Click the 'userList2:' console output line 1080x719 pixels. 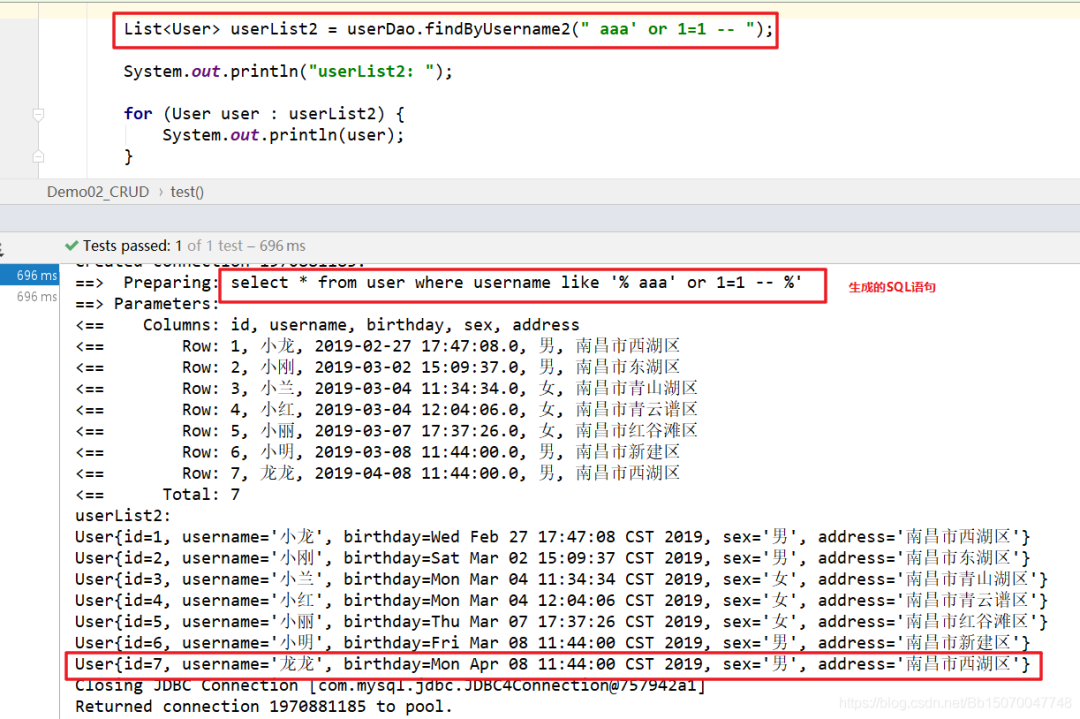(123, 517)
